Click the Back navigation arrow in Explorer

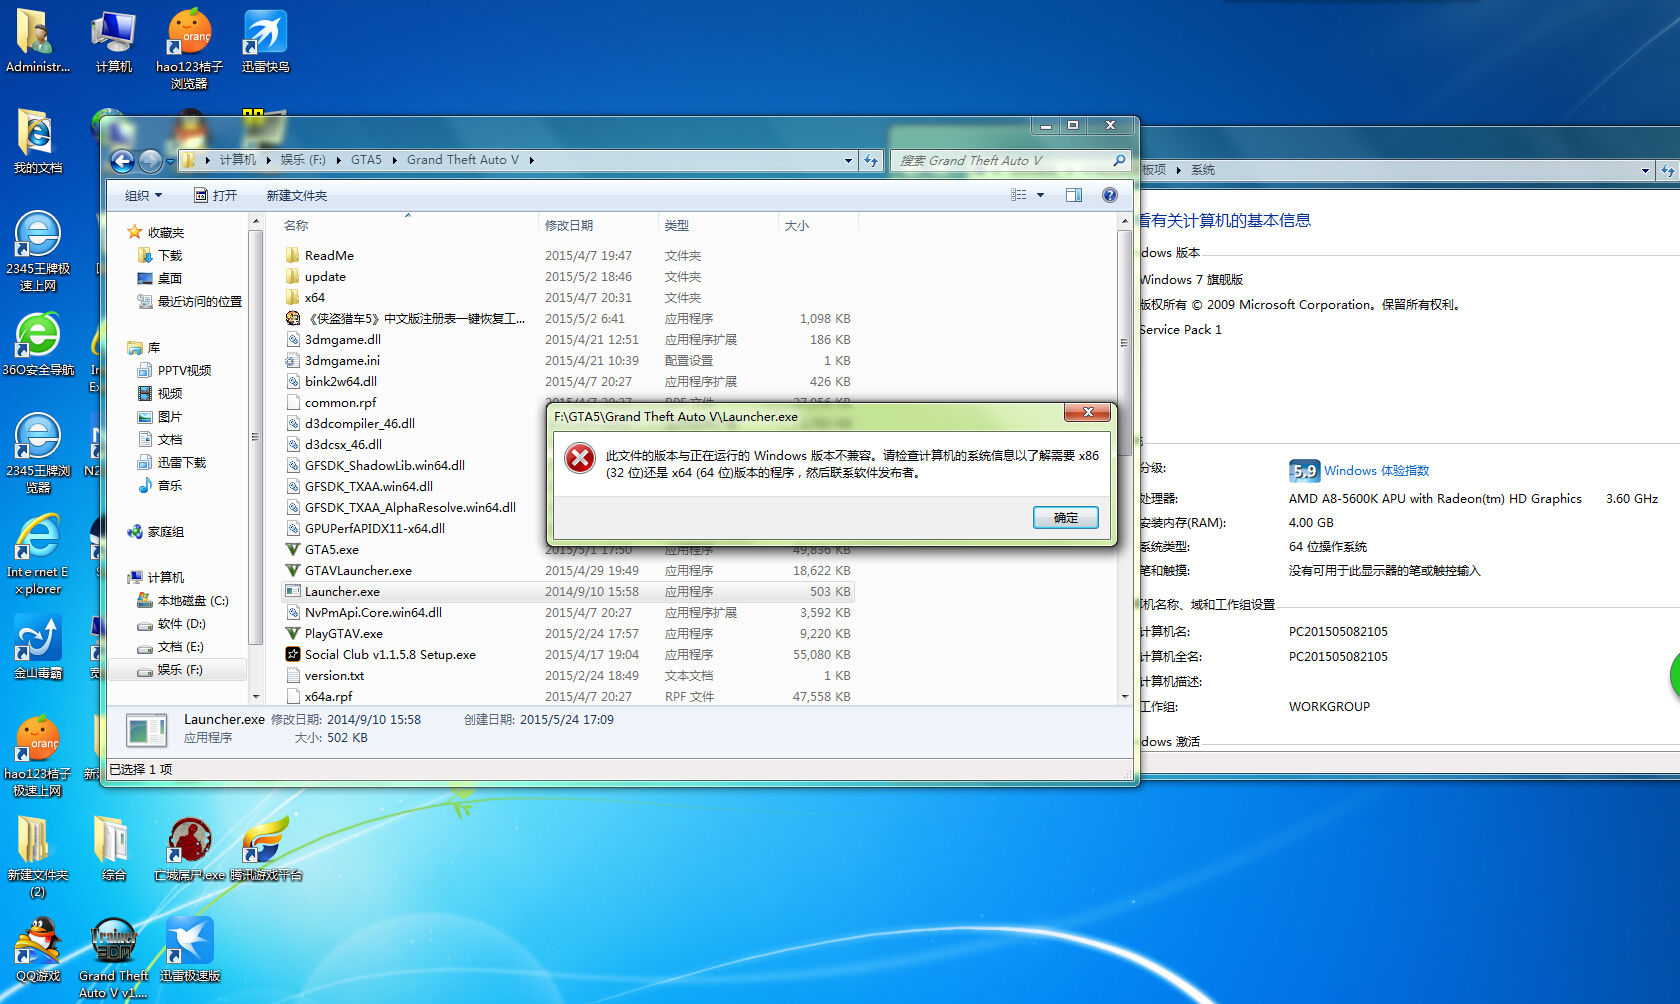click(x=122, y=160)
